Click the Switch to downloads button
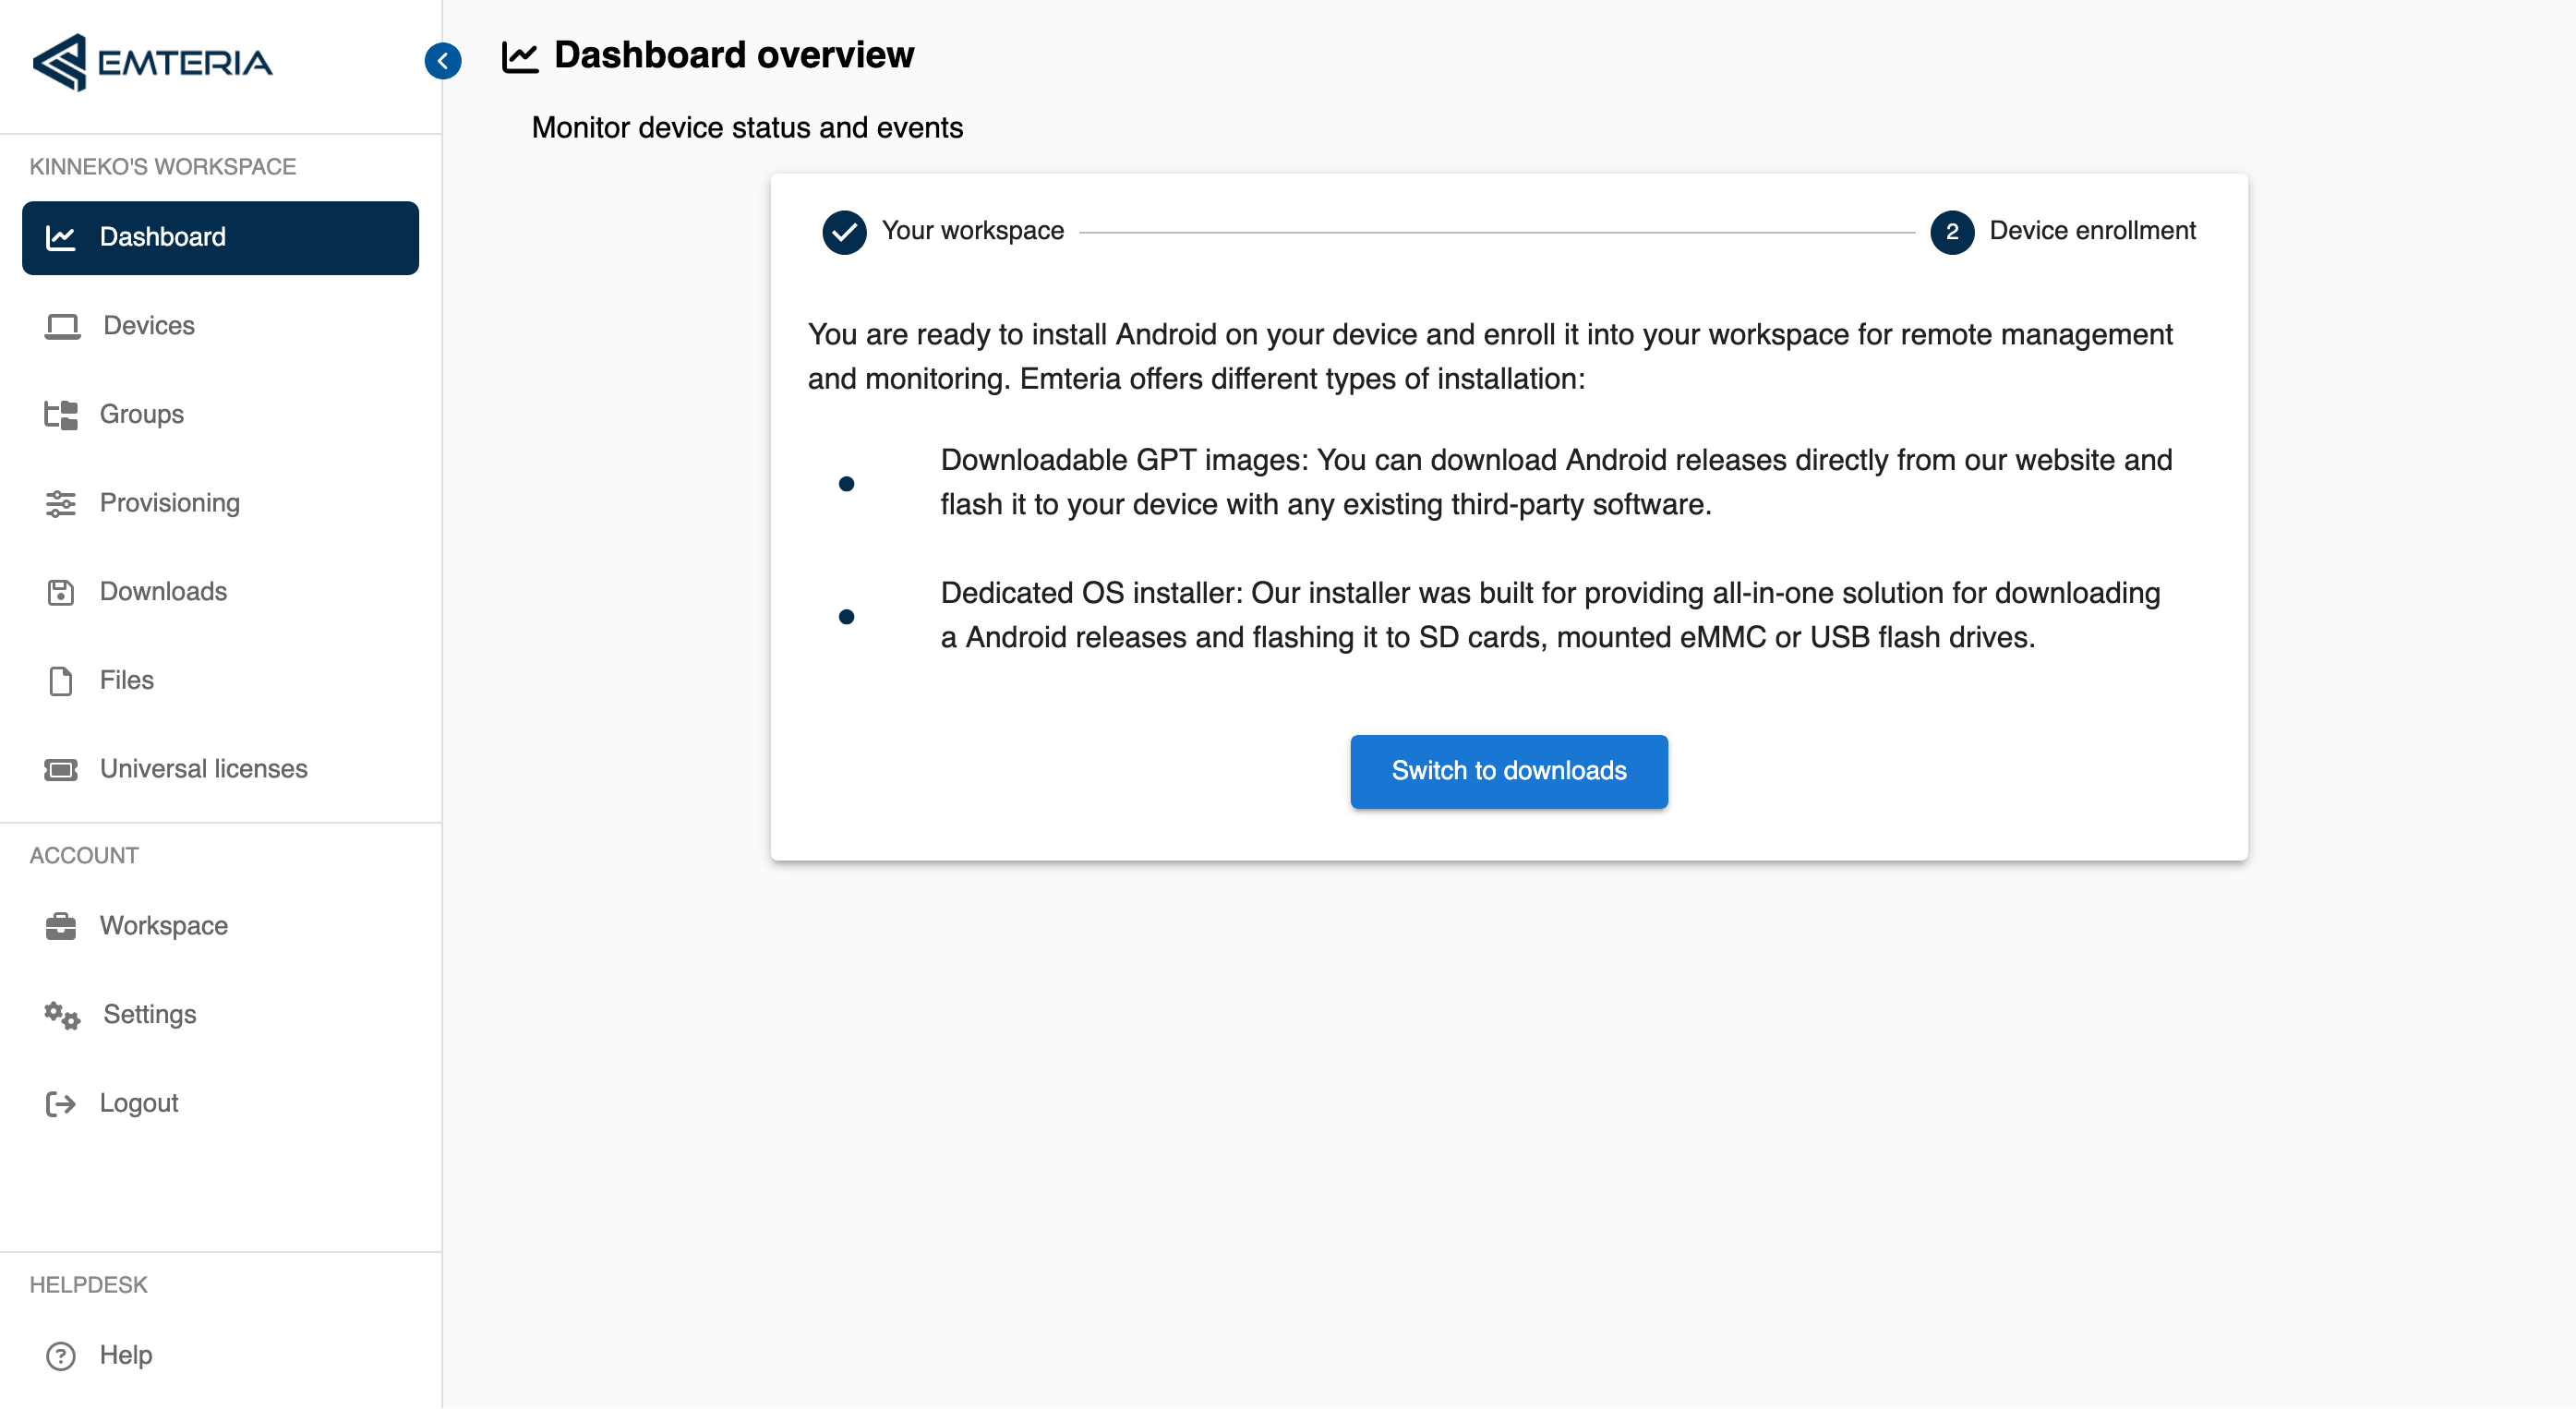The image size is (2576, 1409). [1508, 771]
